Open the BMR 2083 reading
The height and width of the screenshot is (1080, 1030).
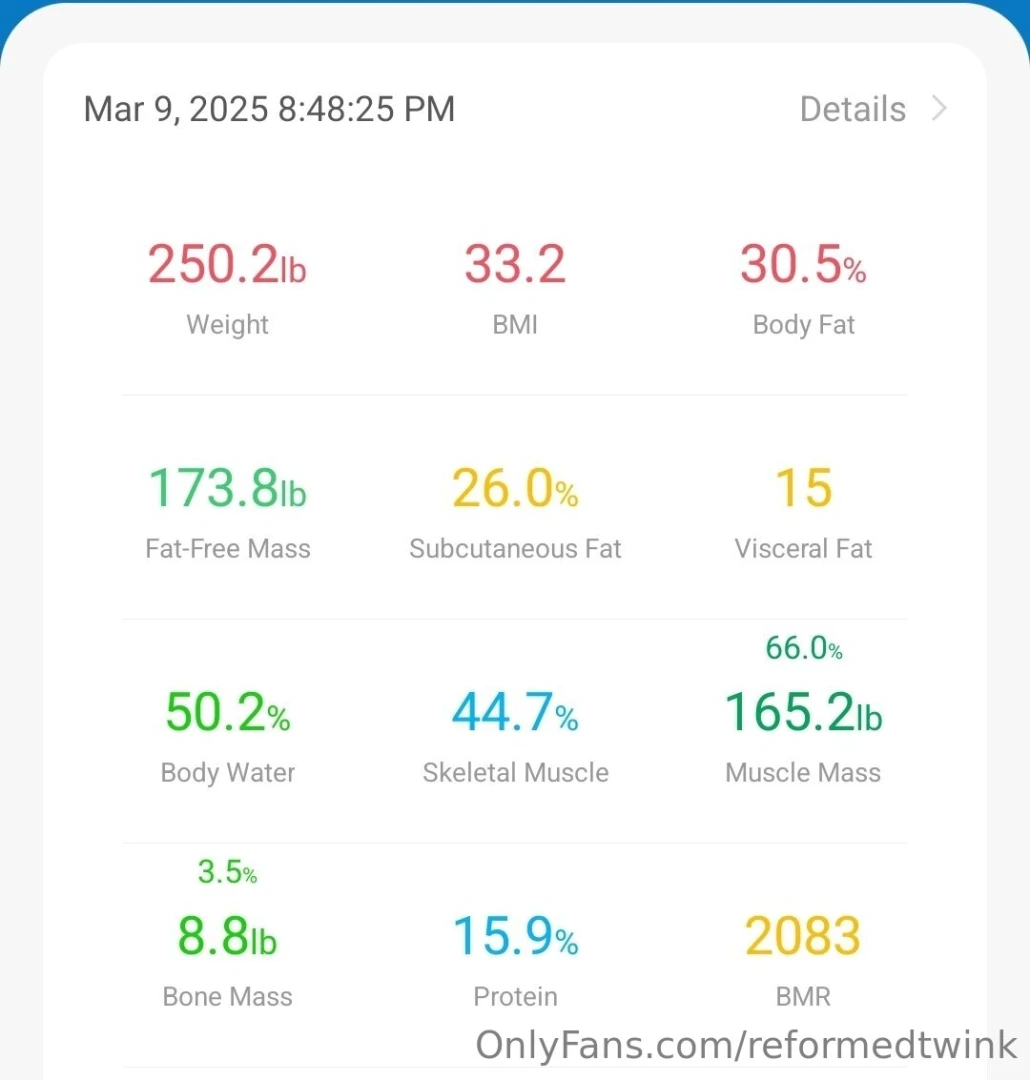click(x=803, y=937)
